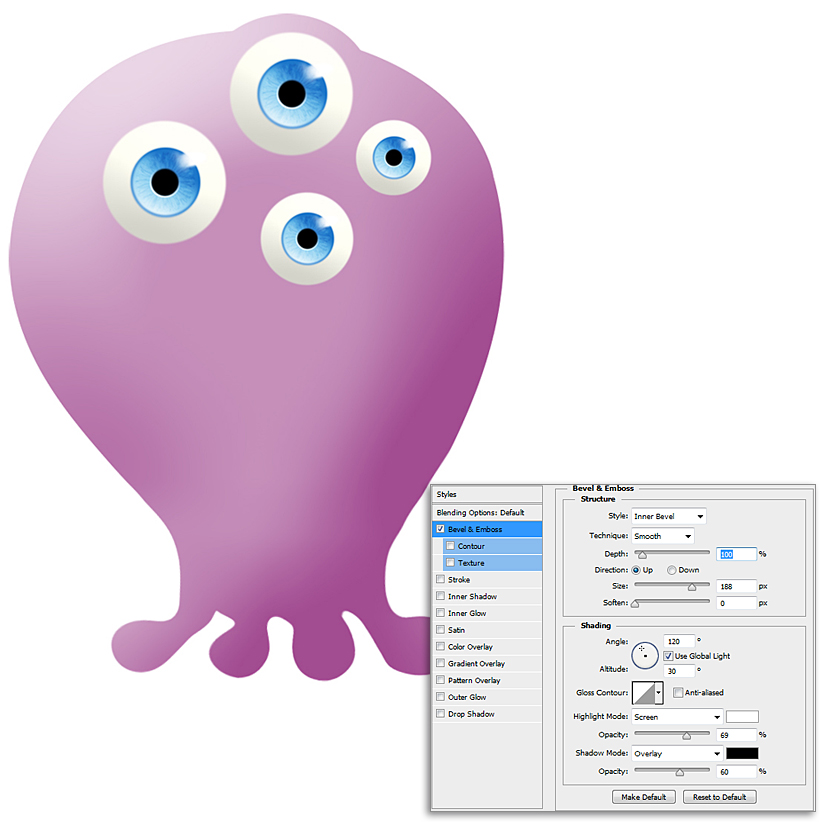
Task: Enable the Inner Shadow checkbox
Action: click(440, 596)
